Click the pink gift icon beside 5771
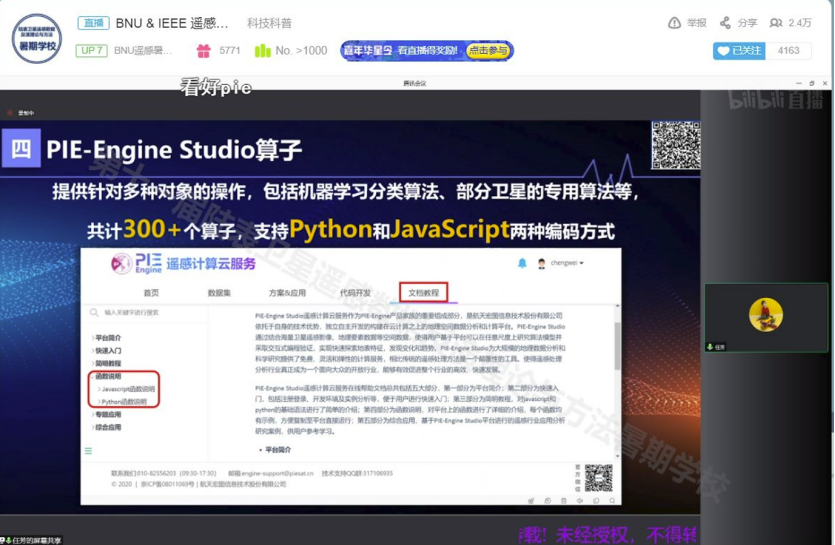Screen dimensions: 835x545 [204, 50]
